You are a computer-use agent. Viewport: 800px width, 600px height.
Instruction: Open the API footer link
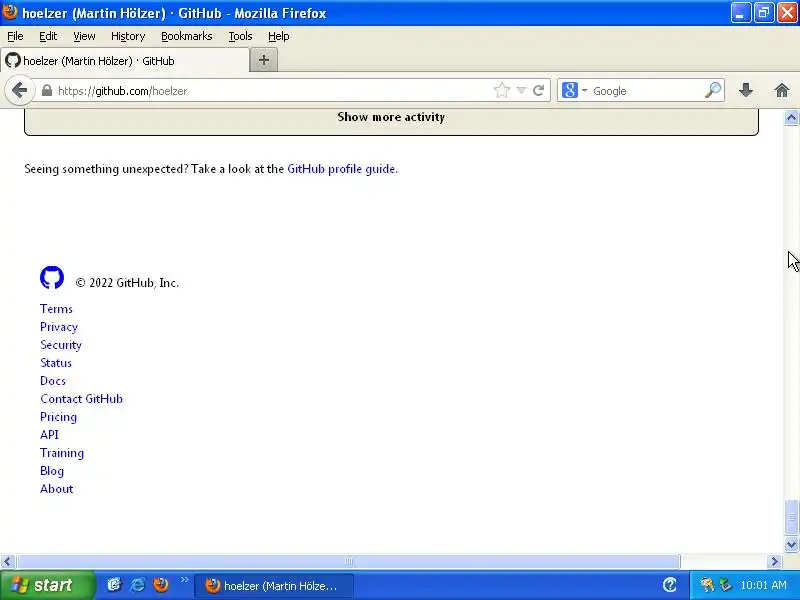[x=49, y=435]
